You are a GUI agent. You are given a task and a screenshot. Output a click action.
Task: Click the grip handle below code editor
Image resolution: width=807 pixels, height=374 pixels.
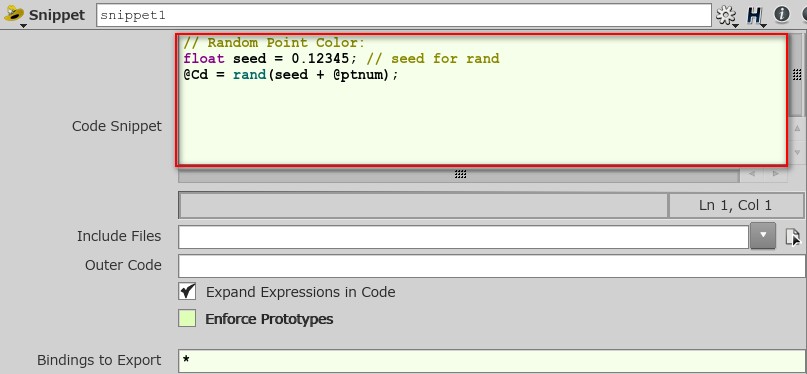pos(461,175)
